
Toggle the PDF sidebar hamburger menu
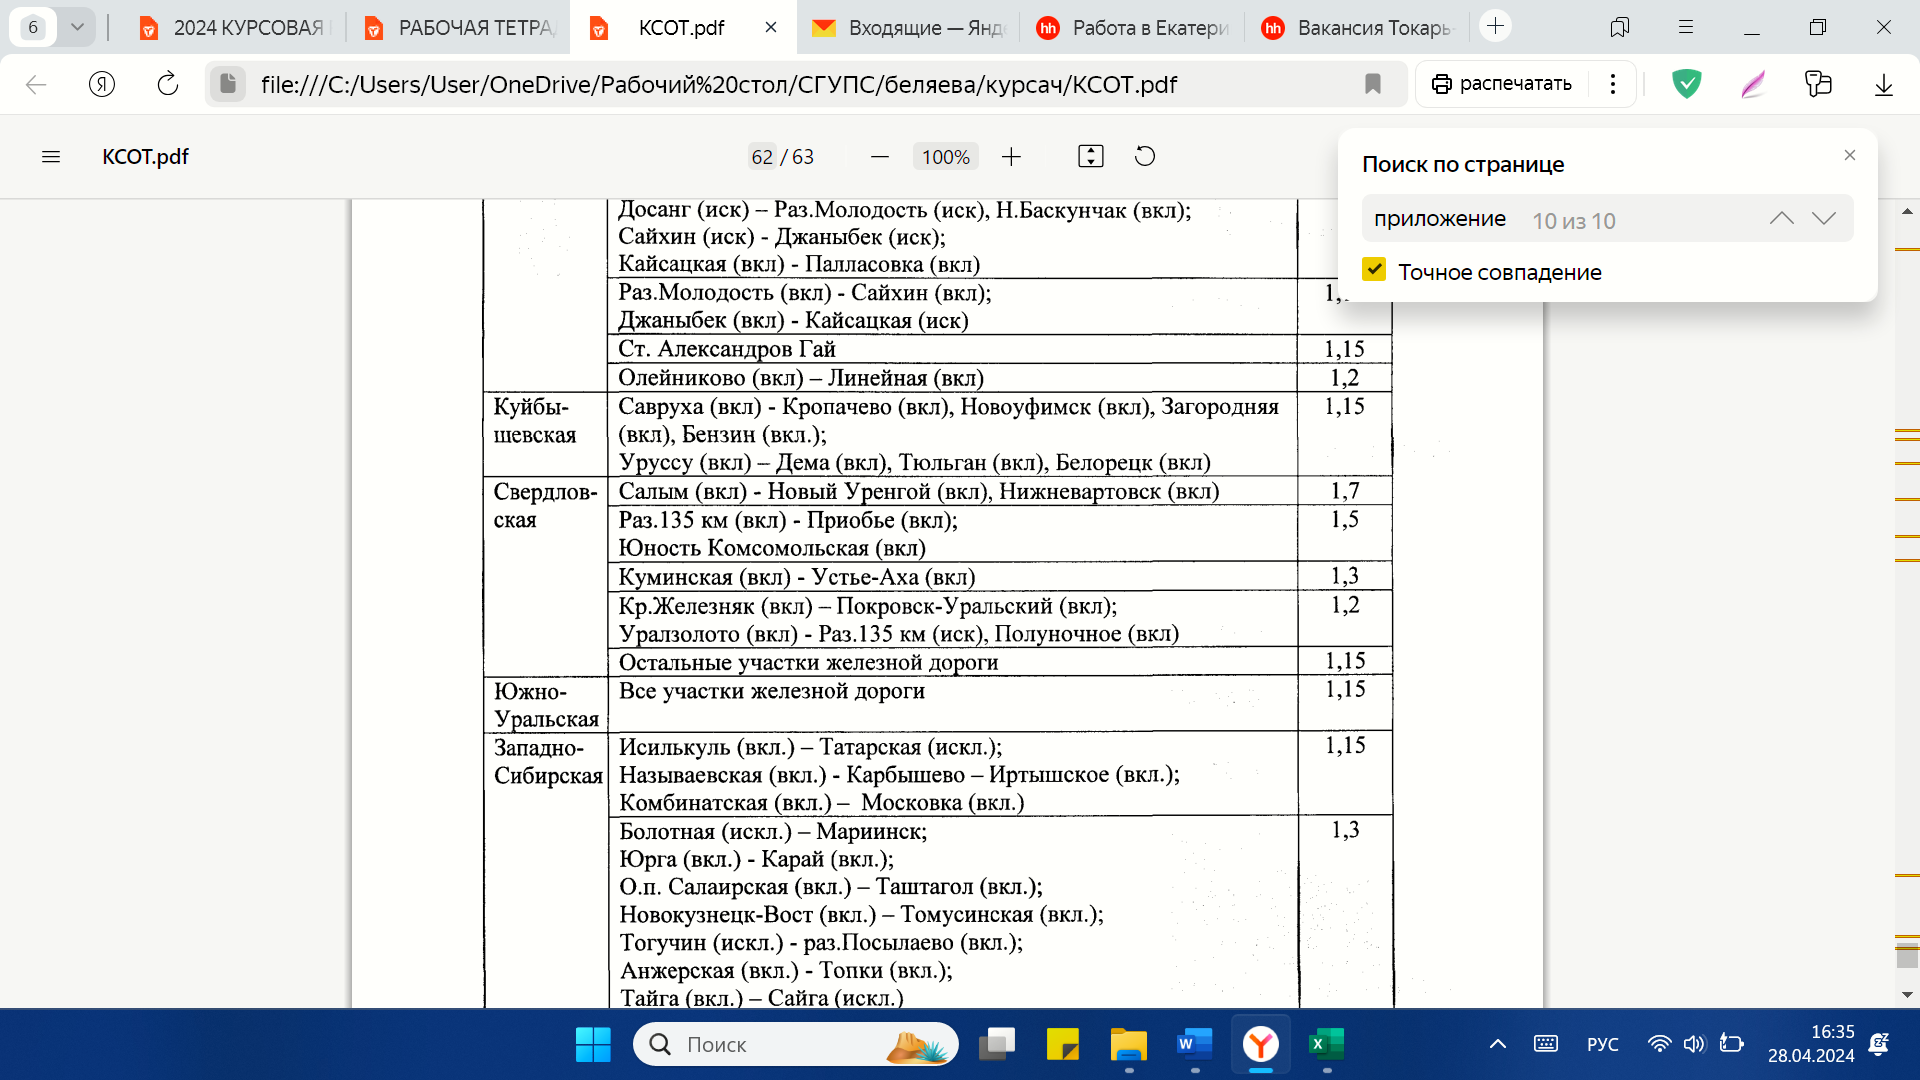pyautogui.click(x=51, y=157)
